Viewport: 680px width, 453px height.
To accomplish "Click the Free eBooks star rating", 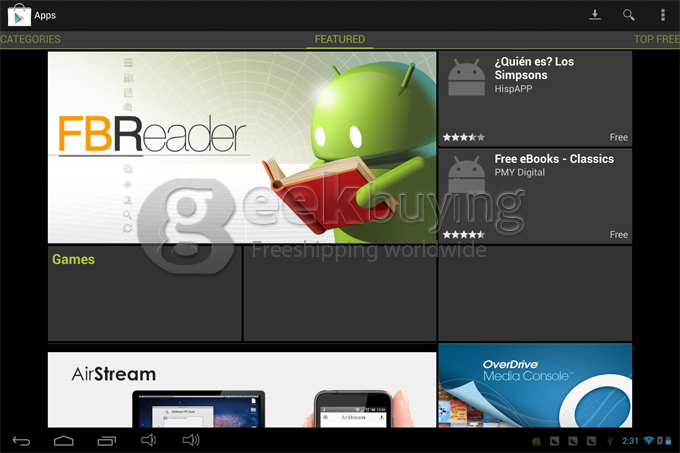I will 464,235.
